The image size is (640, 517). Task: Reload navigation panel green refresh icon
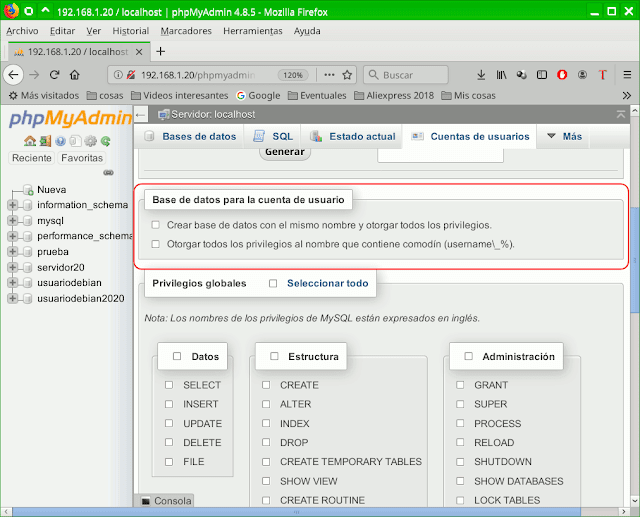[x=106, y=141]
